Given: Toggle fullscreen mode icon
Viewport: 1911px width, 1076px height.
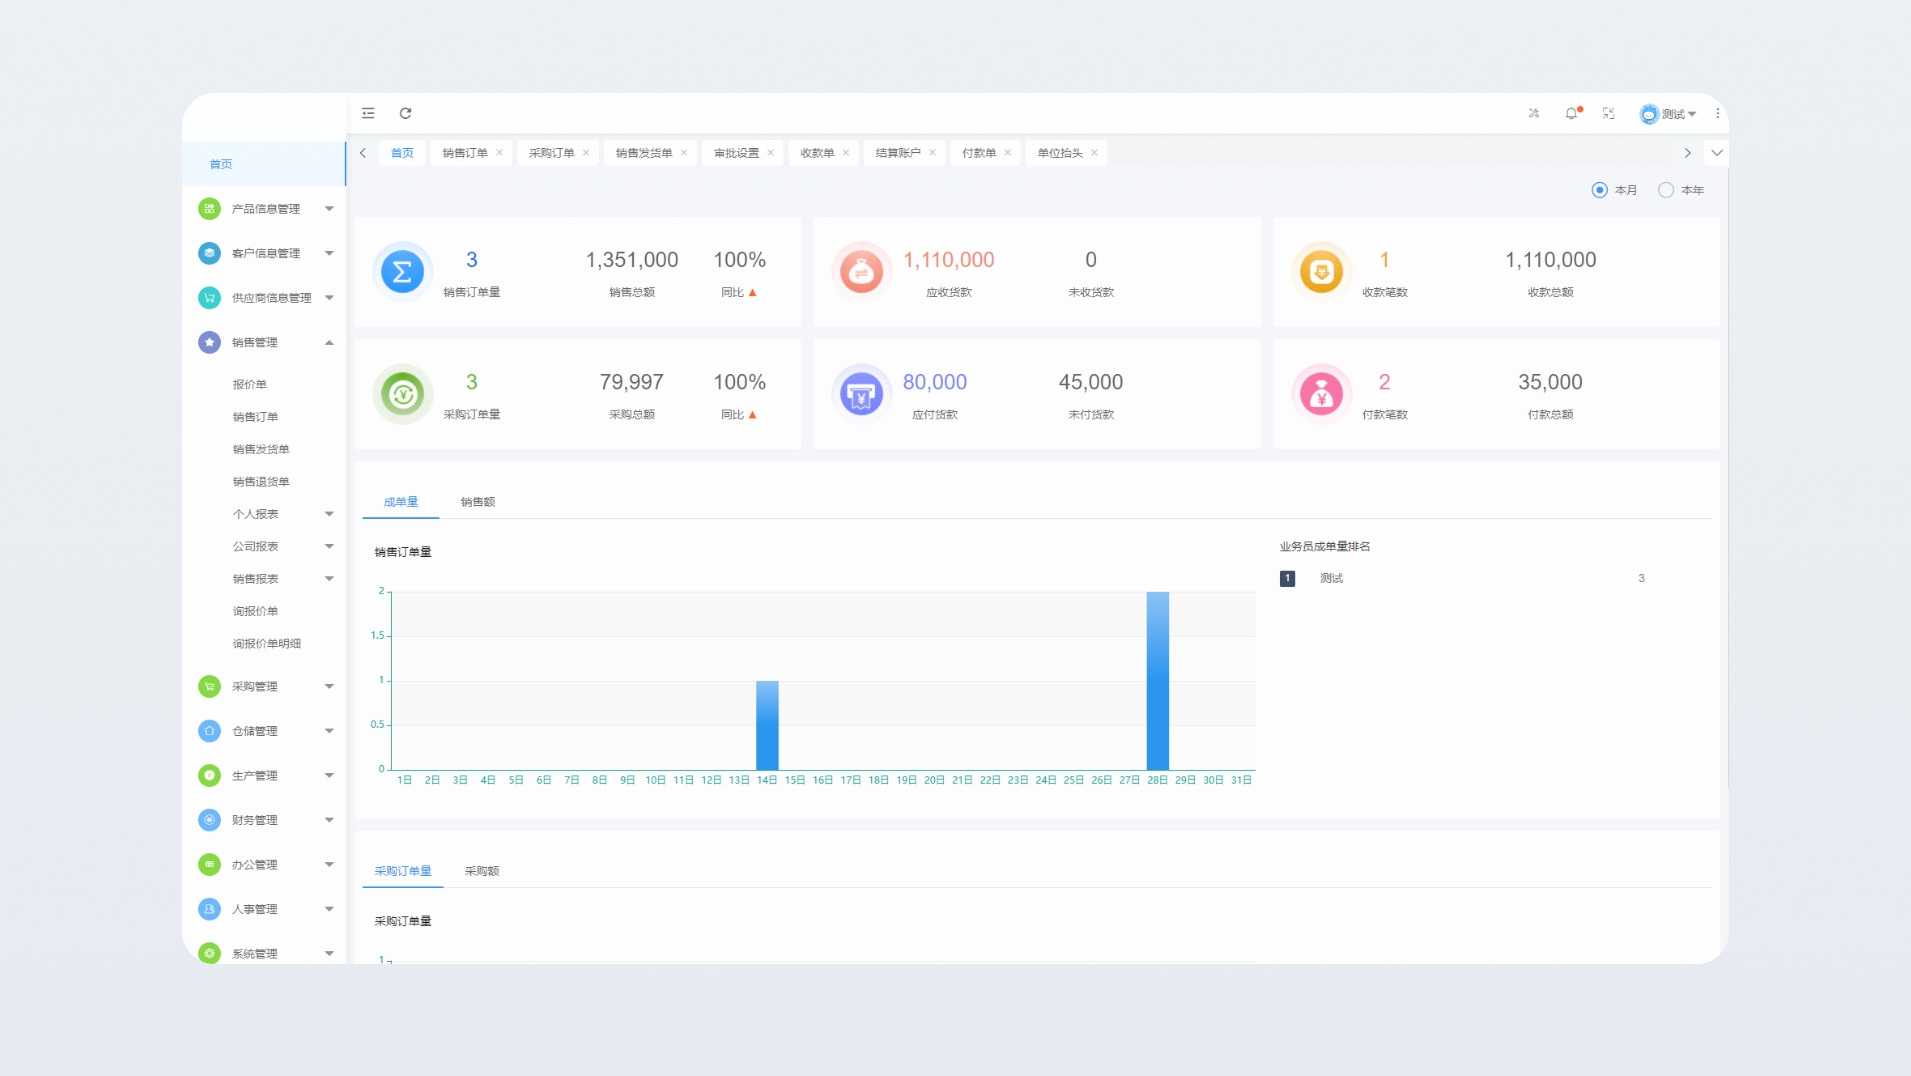Looking at the screenshot, I should tap(1608, 114).
